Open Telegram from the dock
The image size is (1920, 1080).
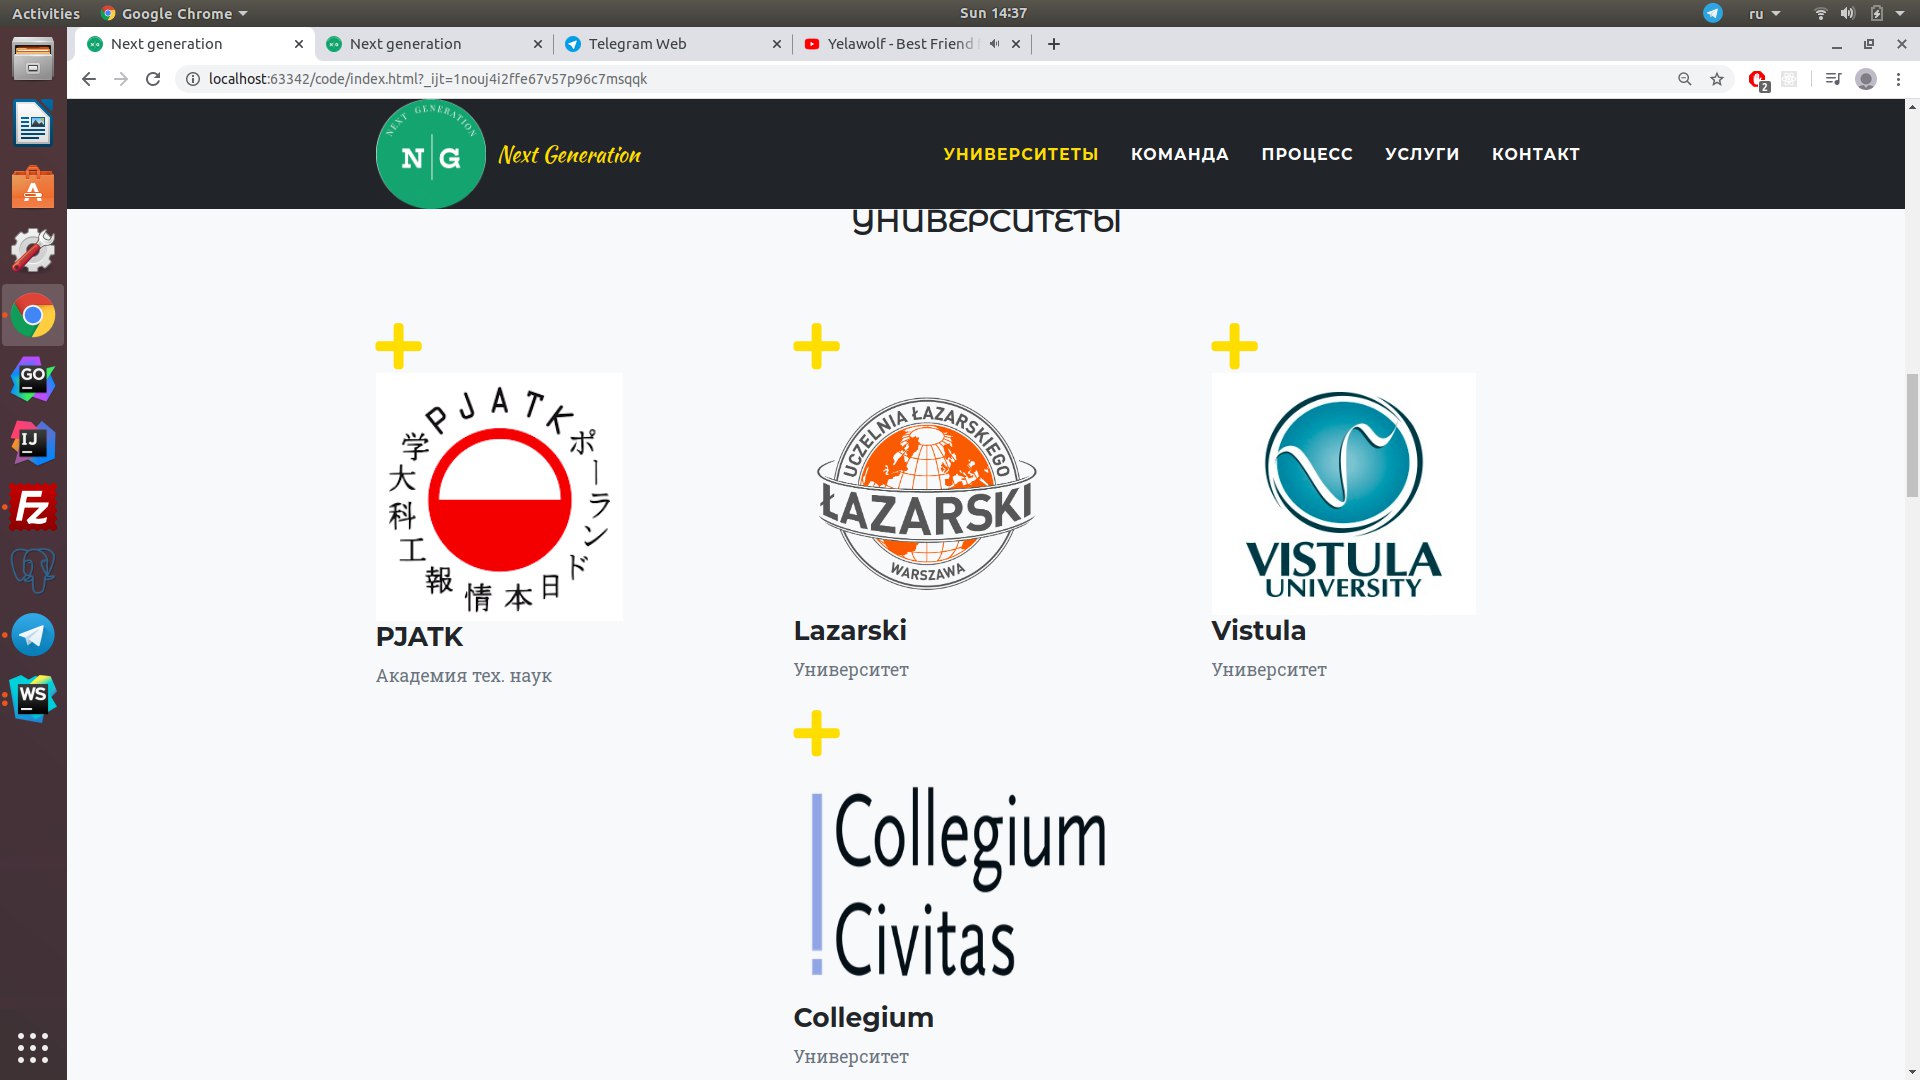point(33,635)
